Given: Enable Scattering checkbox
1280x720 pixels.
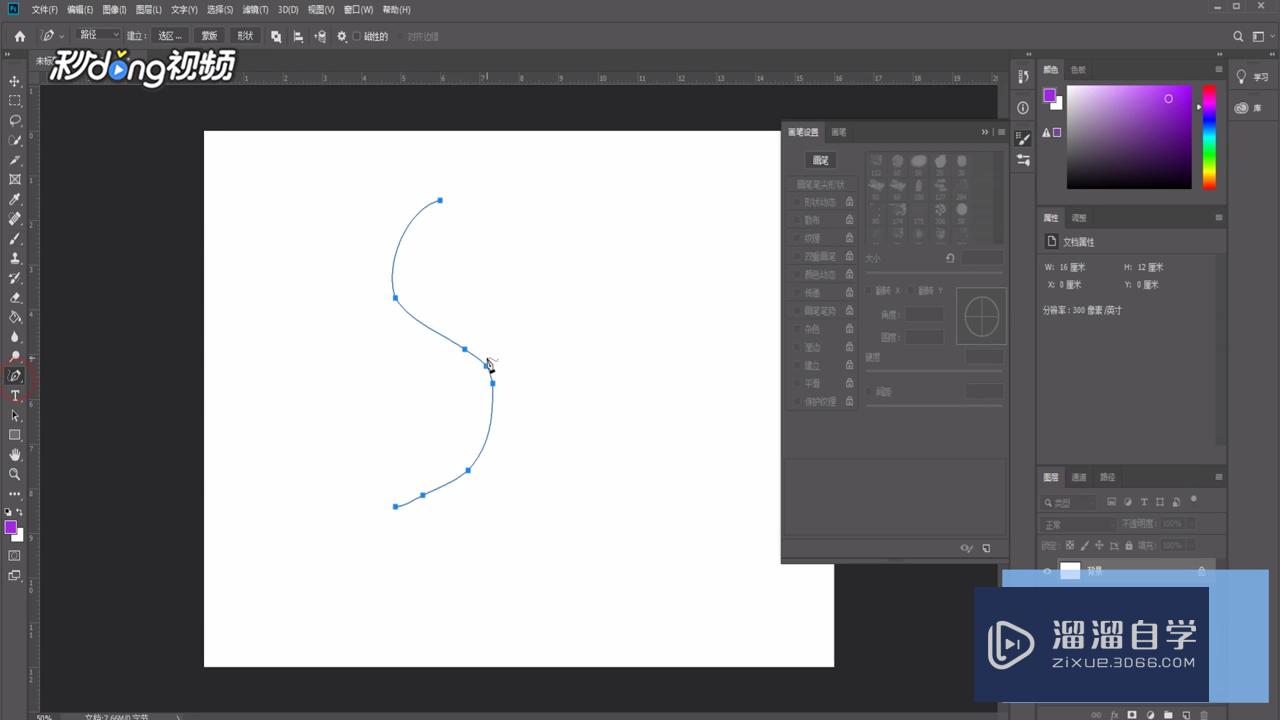Looking at the screenshot, I should click(796, 220).
